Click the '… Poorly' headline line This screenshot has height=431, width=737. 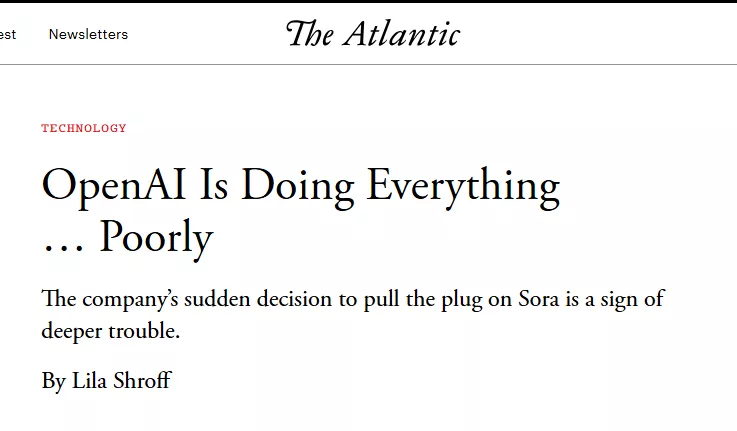click(128, 239)
